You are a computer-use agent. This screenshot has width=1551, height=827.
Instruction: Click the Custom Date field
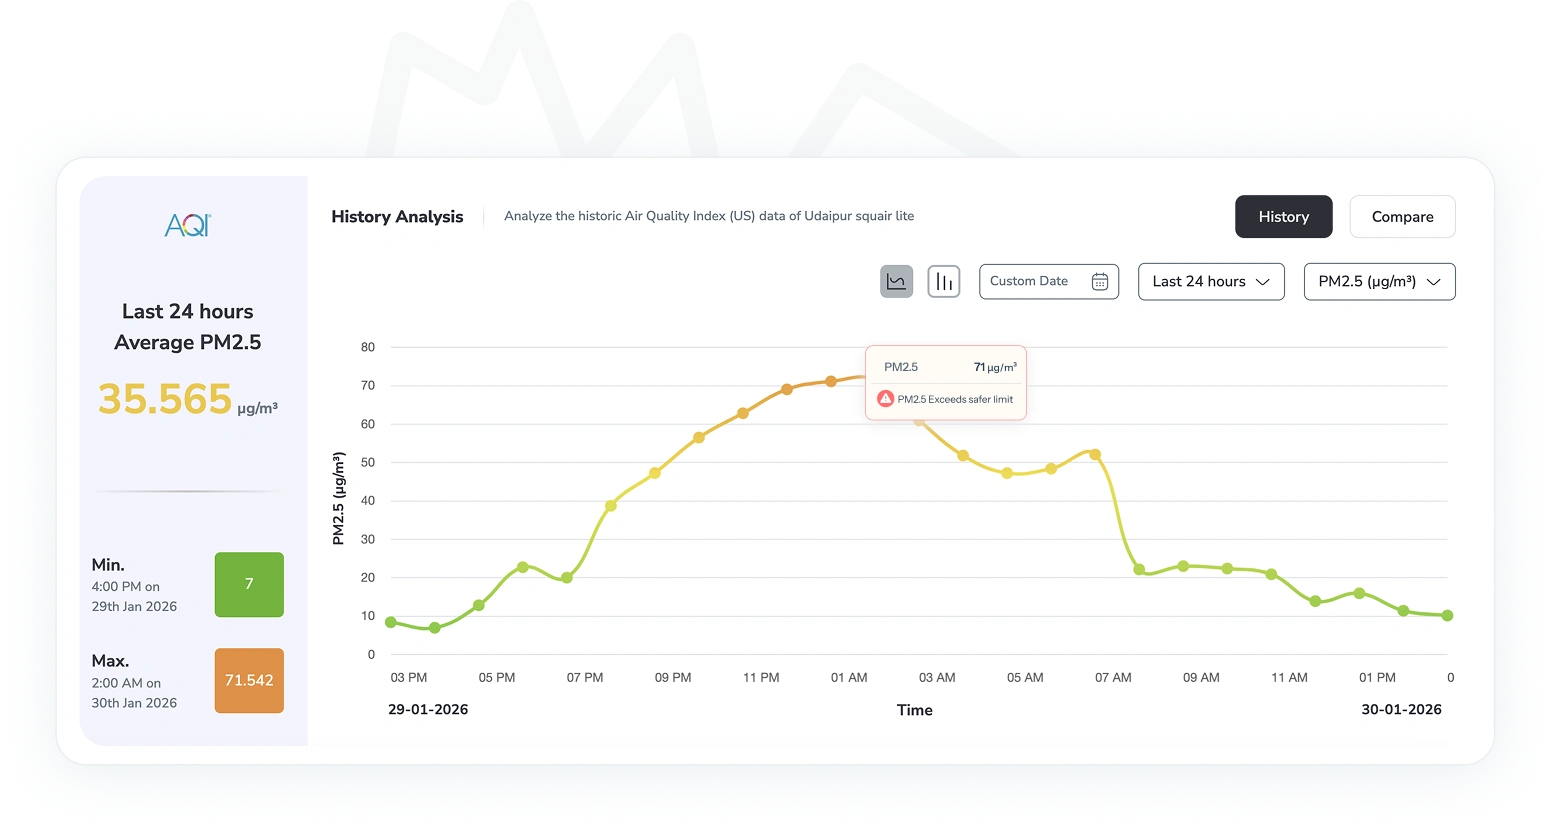point(1049,282)
